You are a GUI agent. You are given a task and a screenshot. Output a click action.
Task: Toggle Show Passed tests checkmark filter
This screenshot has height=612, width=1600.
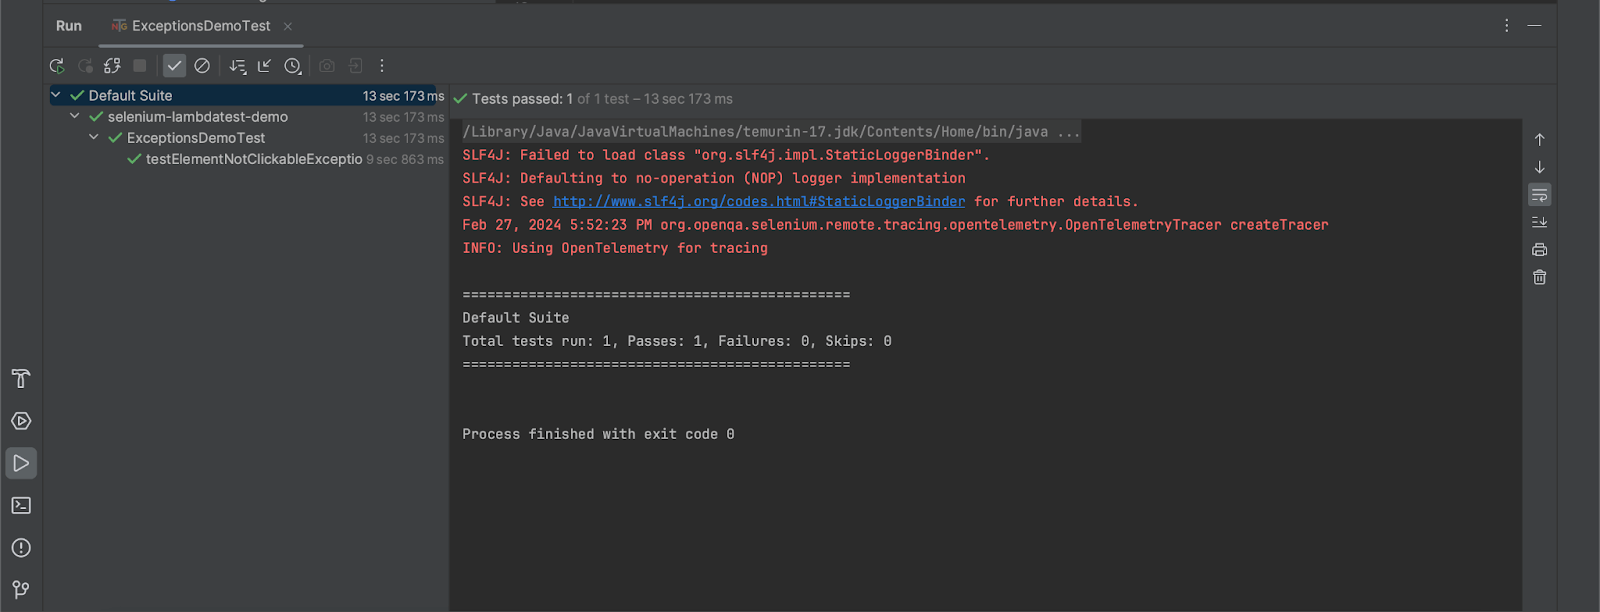[x=174, y=66]
